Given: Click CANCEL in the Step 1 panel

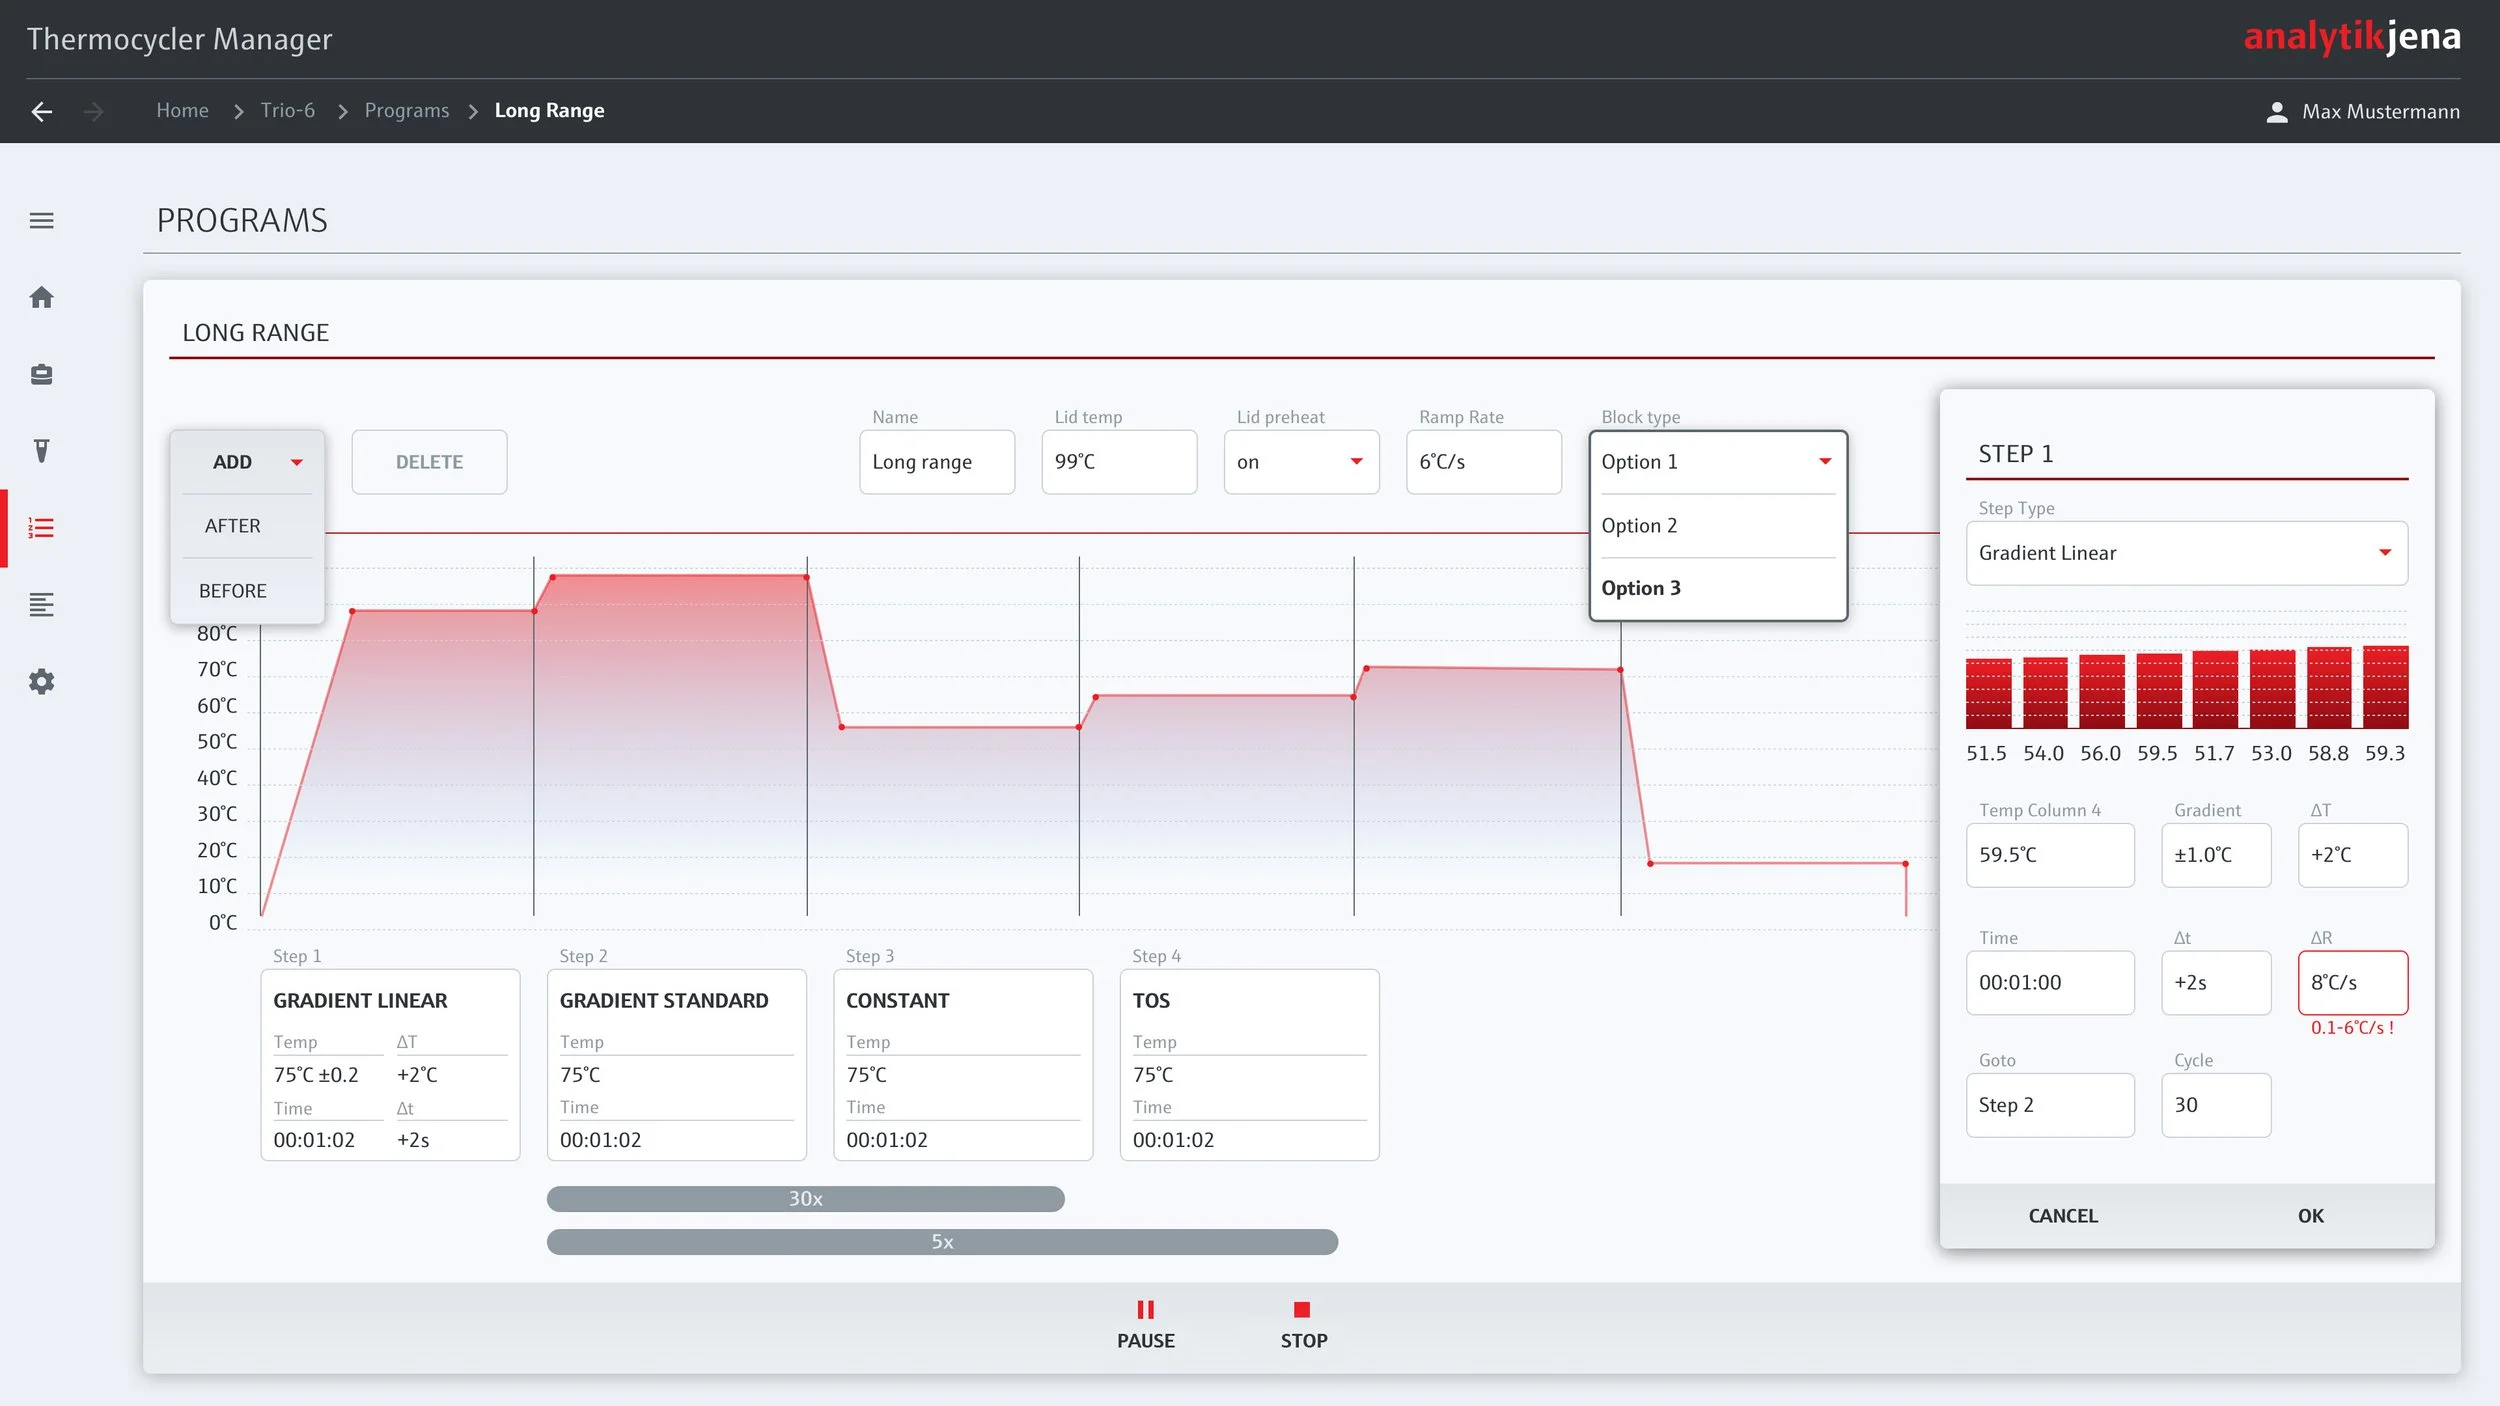Looking at the screenshot, I should pos(2062,1216).
